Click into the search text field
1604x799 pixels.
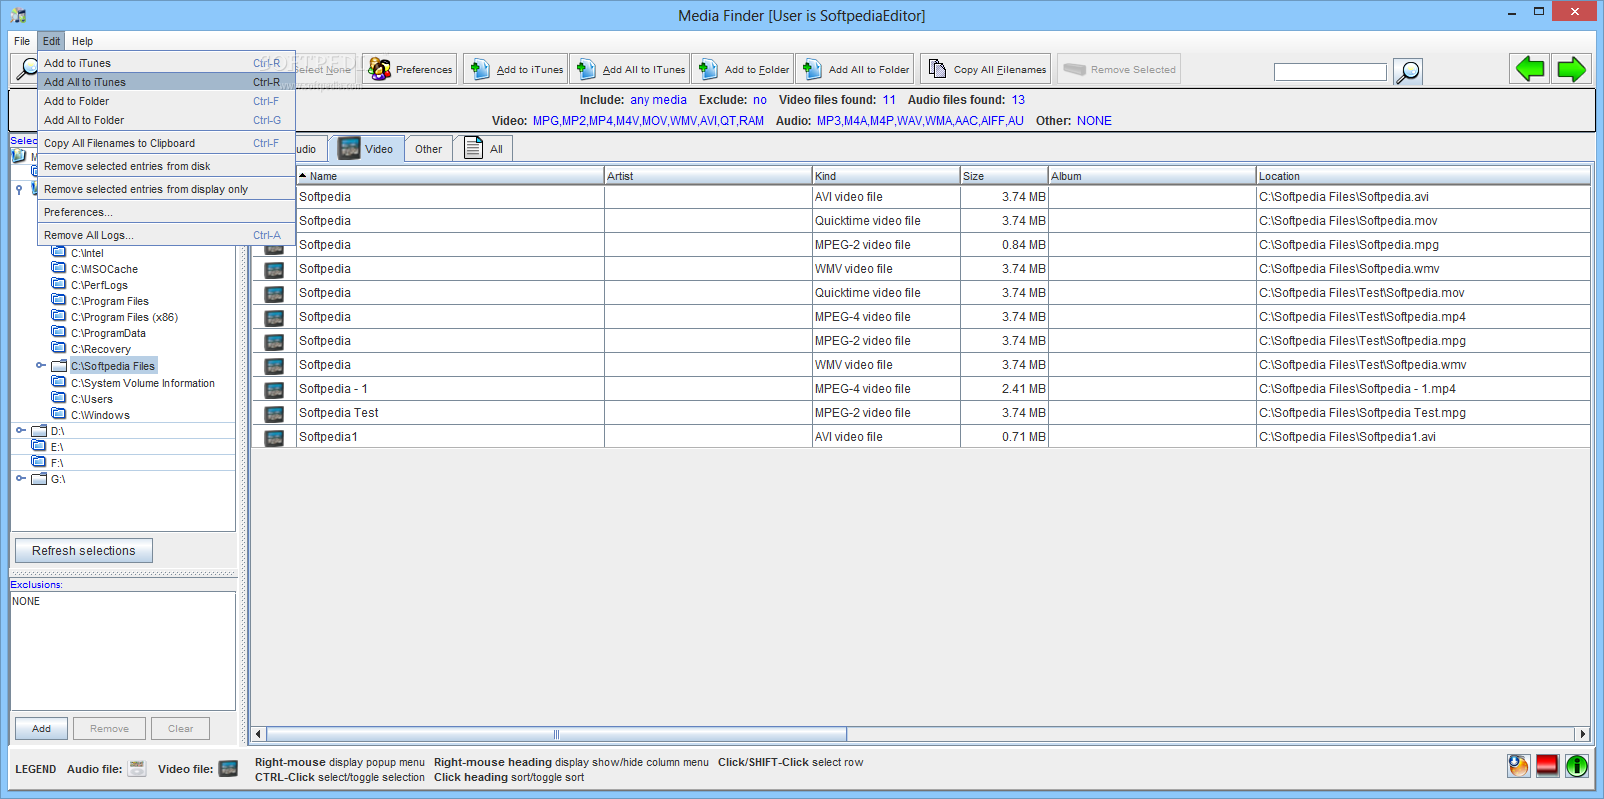coord(1330,72)
